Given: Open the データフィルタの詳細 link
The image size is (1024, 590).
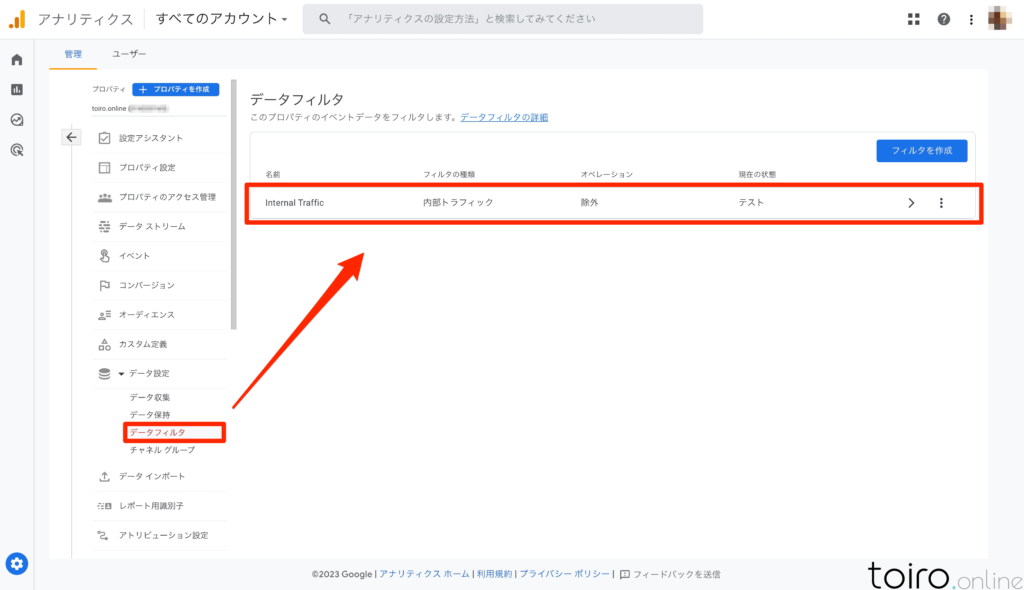Looking at the screenshot, I should click(x=504, y=117).
